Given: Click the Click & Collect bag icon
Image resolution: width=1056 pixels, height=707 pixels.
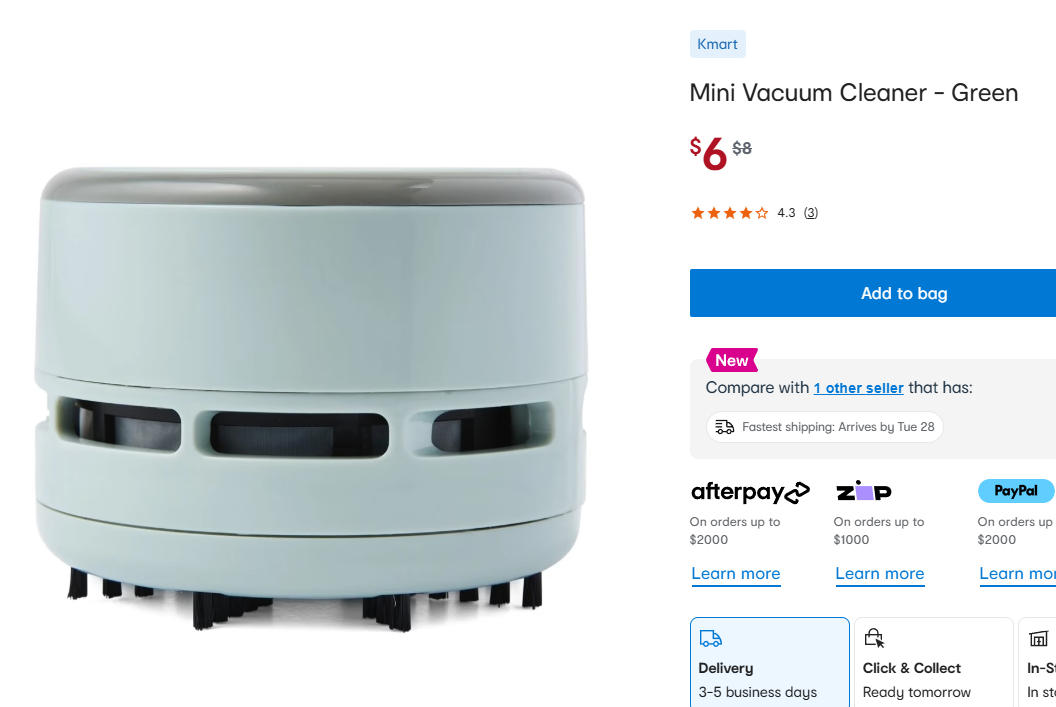Looking at the screenshot, I should tap(874, 638).
